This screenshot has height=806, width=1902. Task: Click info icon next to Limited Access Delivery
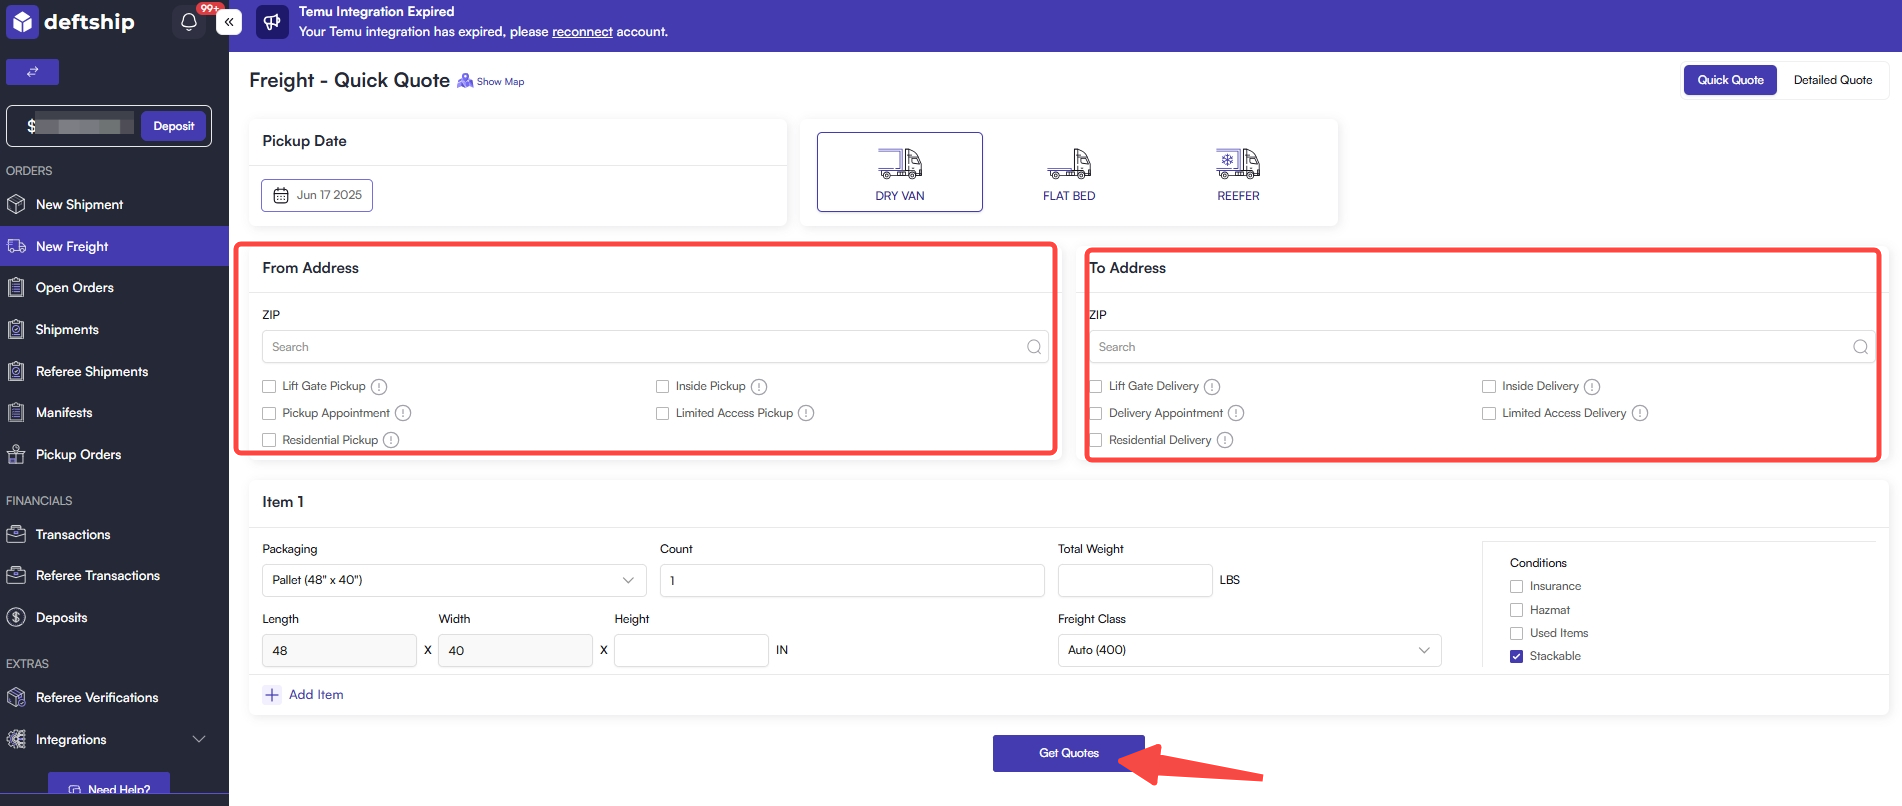tap(1640, 413)
